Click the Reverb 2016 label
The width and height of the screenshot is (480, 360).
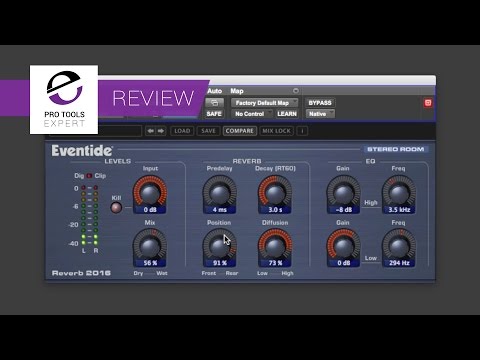pyautogui.click(x=81, y=273)
